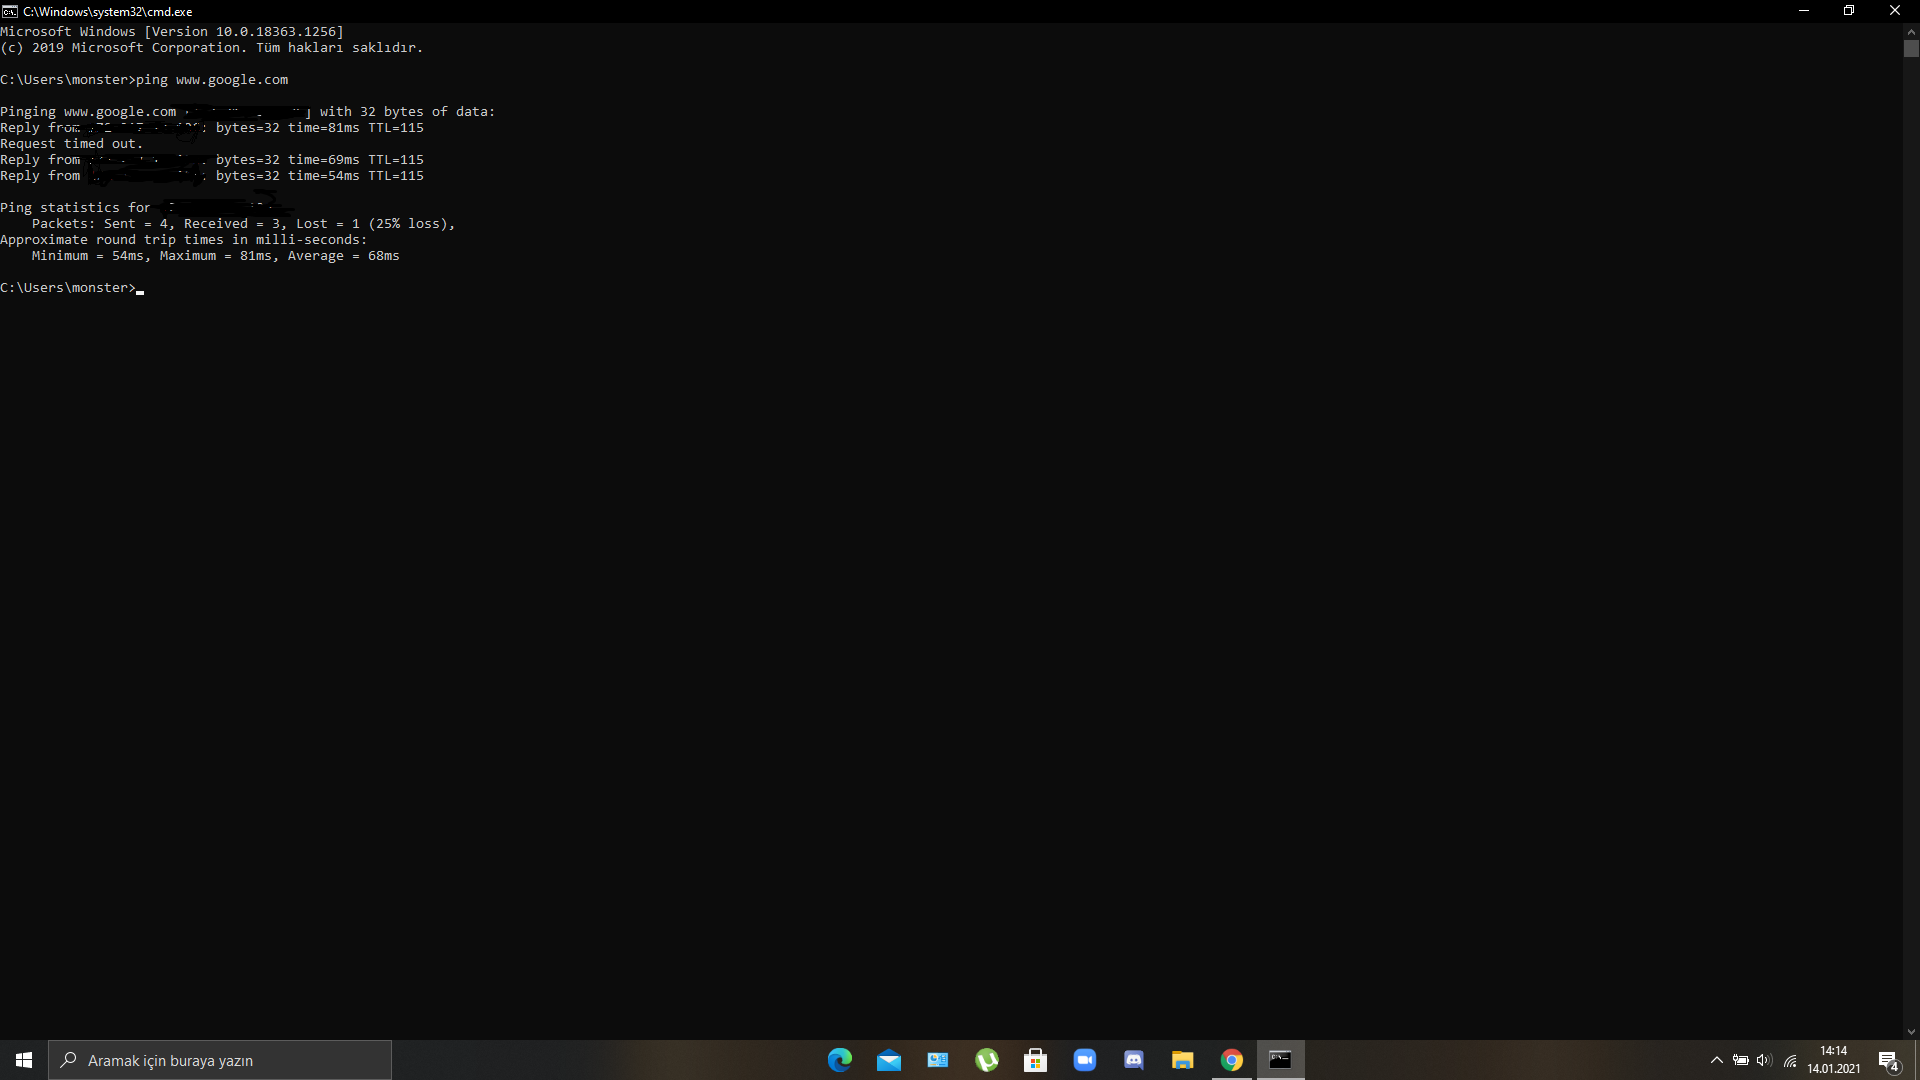
Task: Open the Mail app icon
Action: click(x=888, y=1060)
